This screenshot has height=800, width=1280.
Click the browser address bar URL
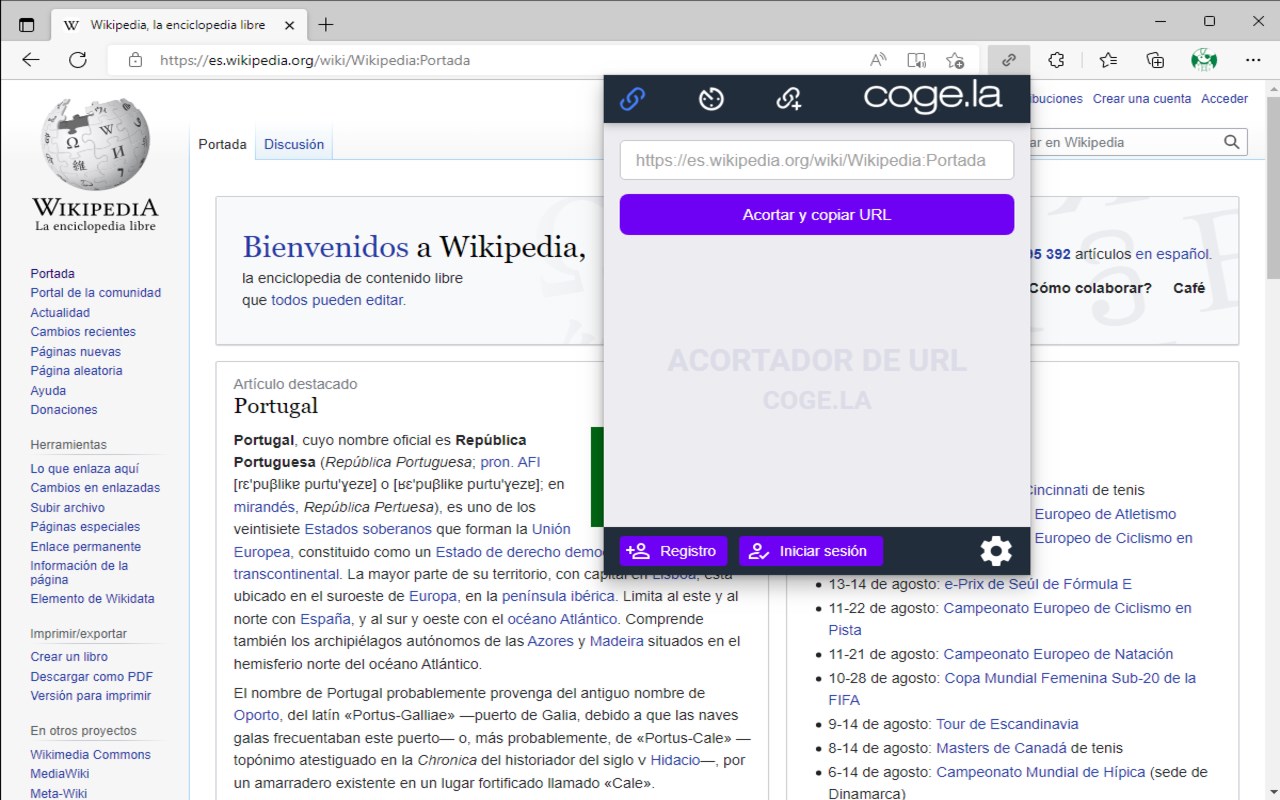pos(315,60)
